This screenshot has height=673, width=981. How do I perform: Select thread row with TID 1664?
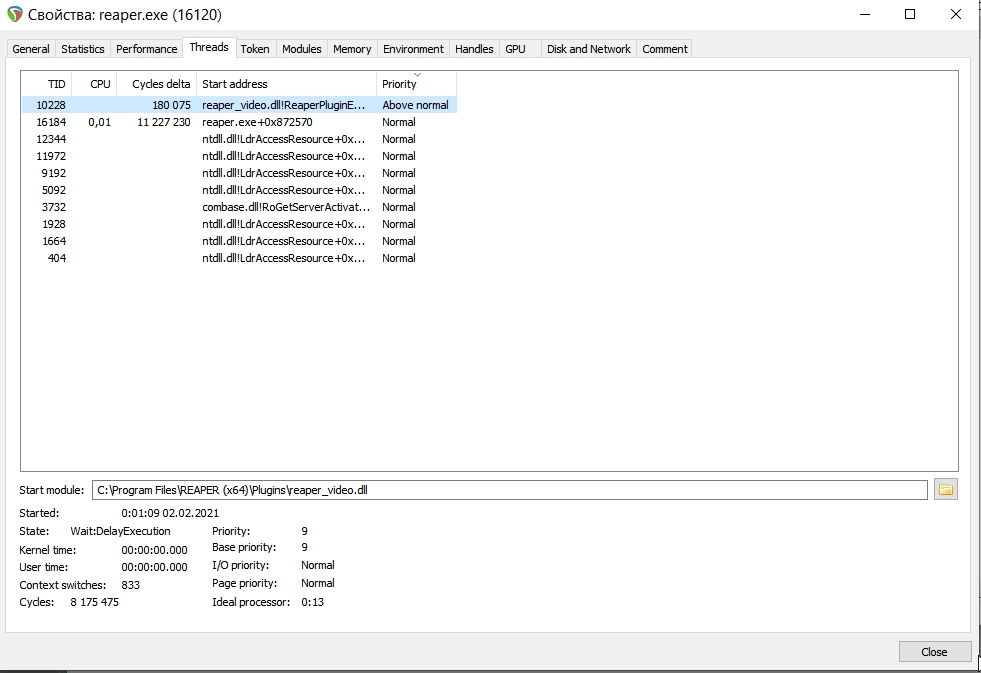pyautogui.click(x=239, y=241)
